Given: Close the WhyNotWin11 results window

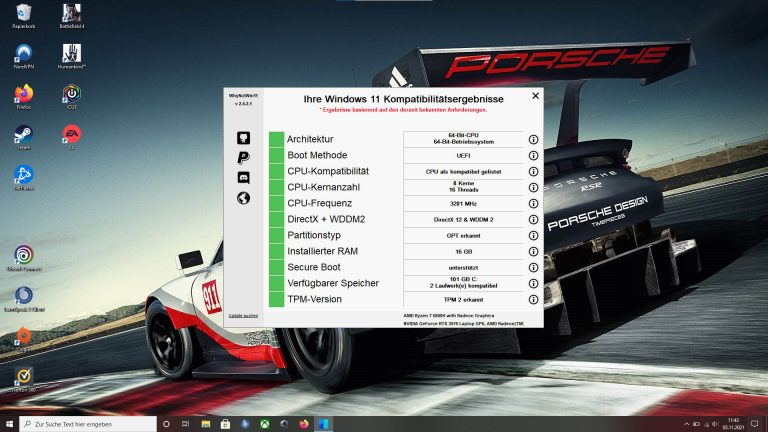Looking at the screenshot, I should pyautogui.click(x=535, y=96).
